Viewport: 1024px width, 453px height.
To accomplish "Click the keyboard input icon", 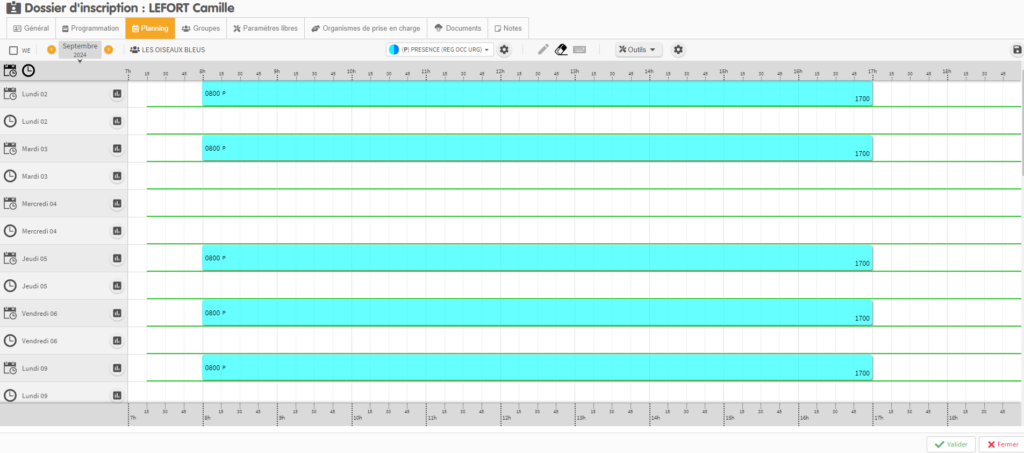I will click(579, 49).
